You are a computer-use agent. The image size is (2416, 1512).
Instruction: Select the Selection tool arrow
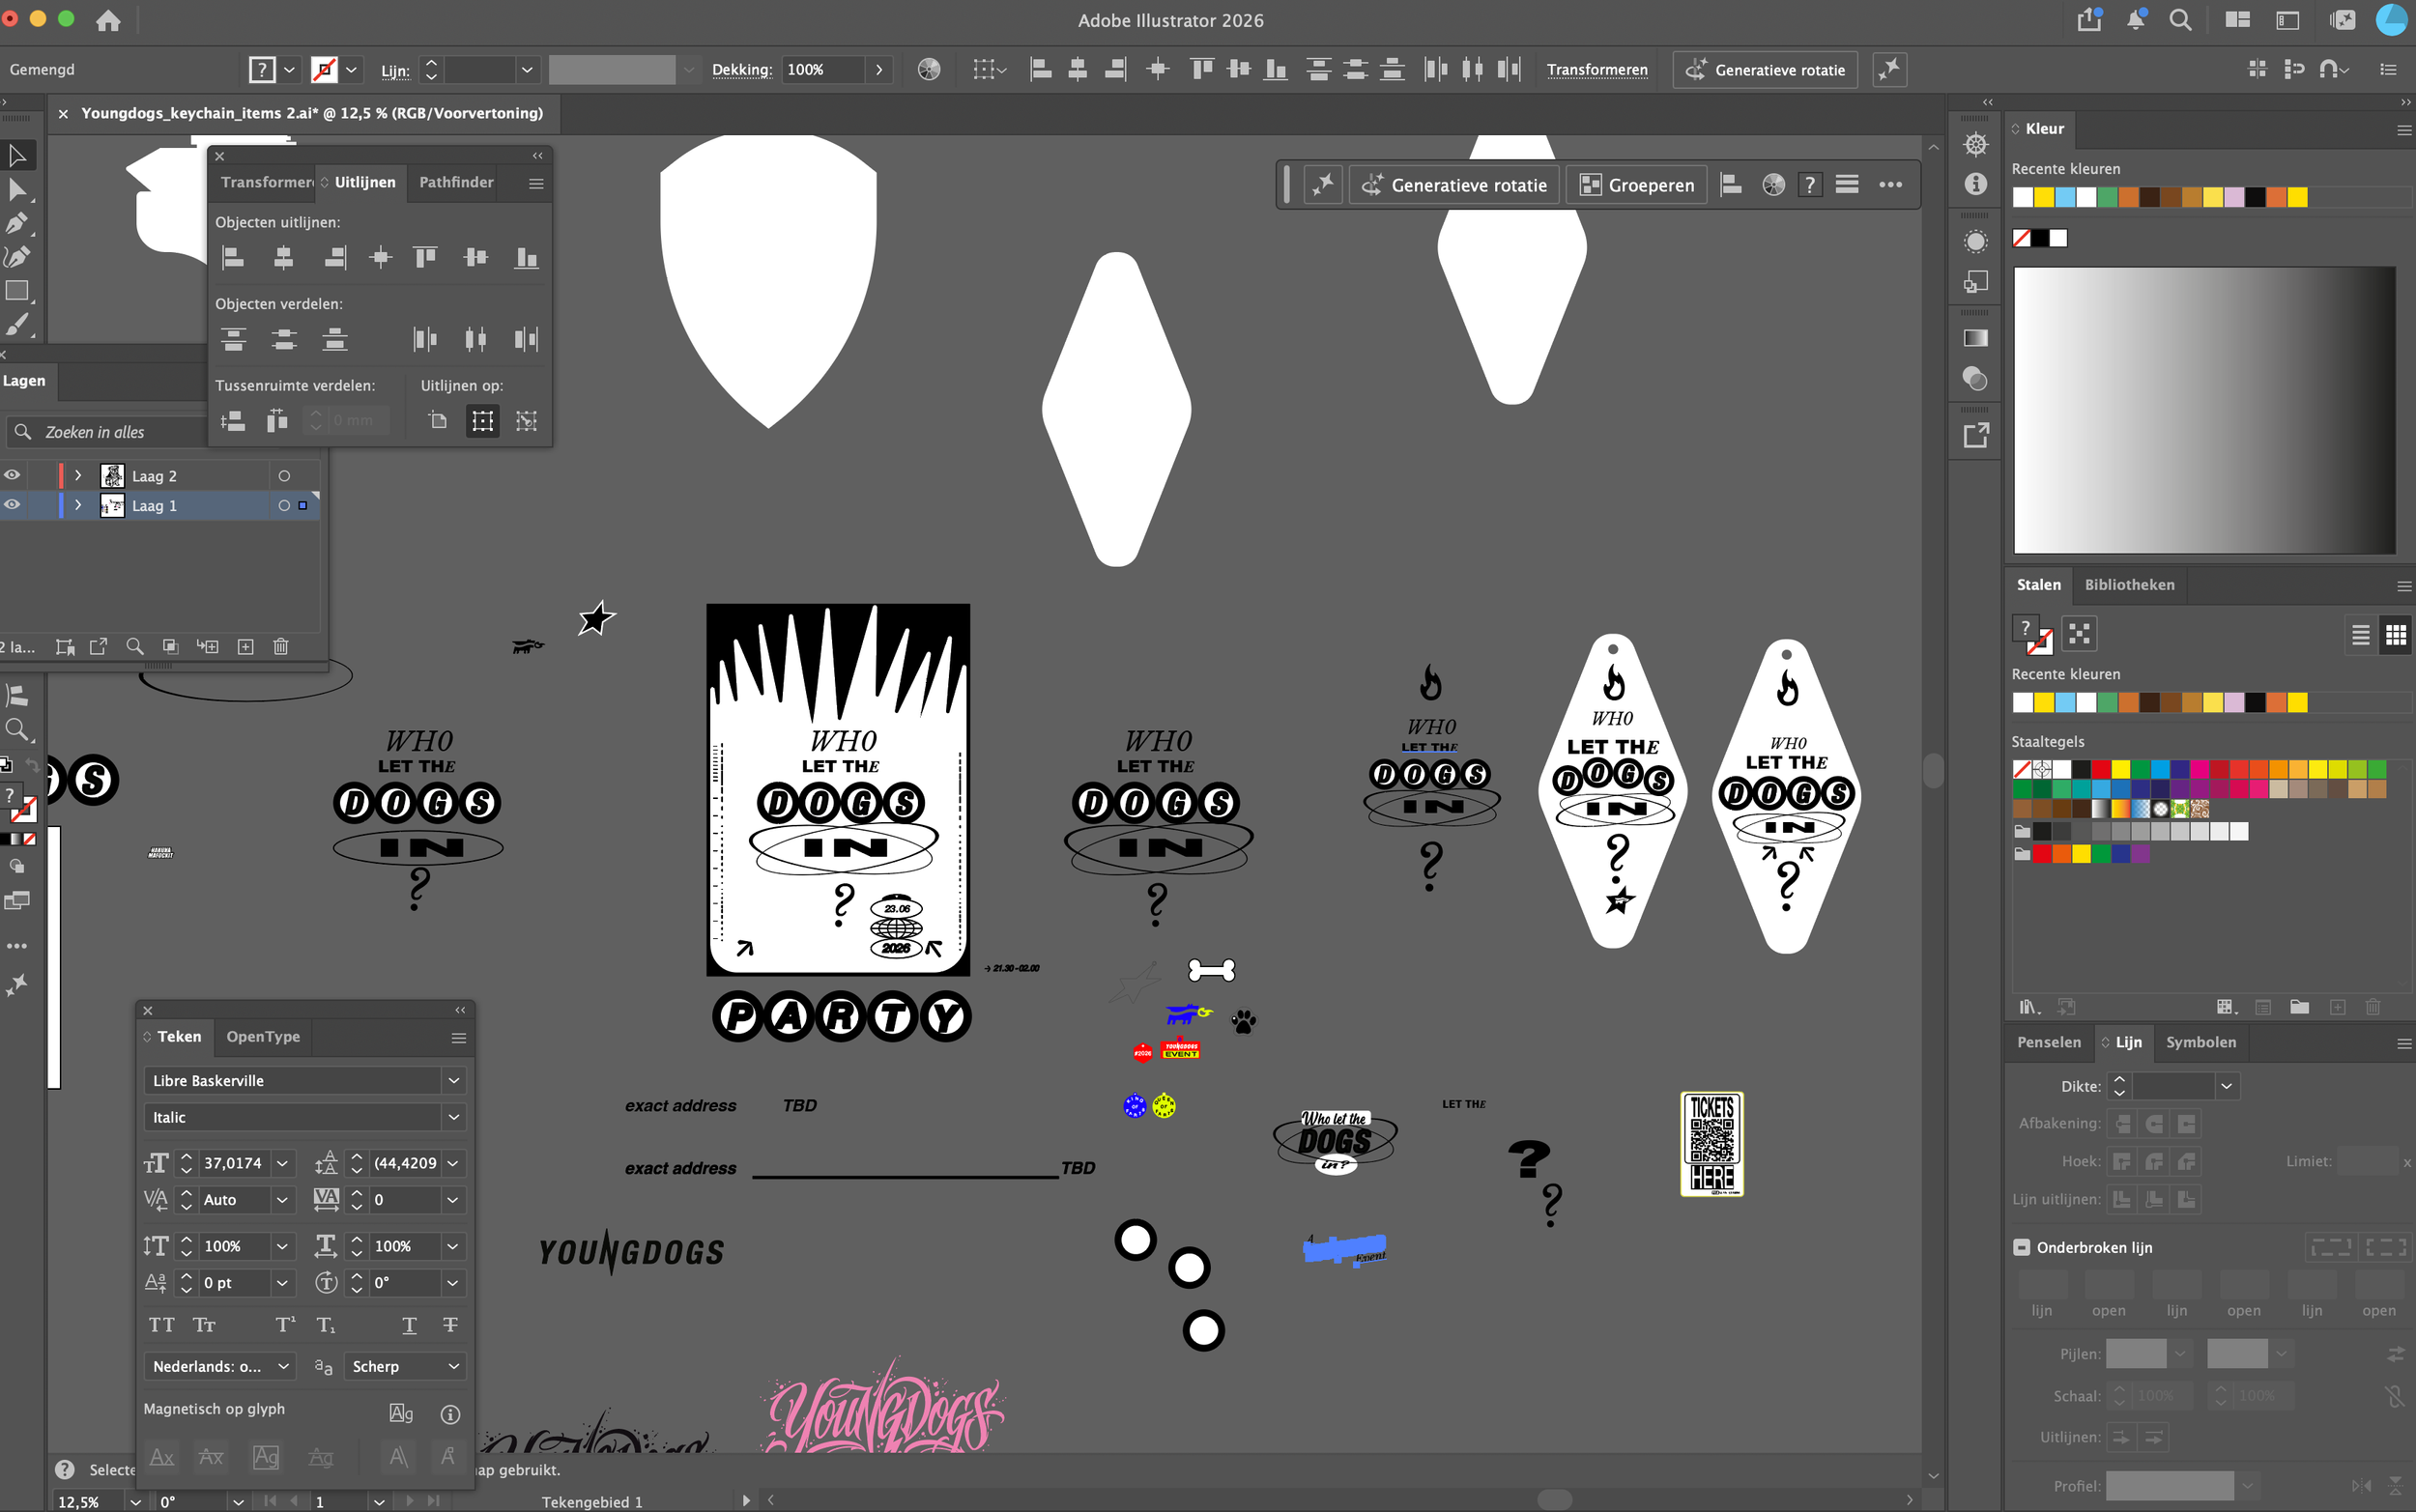(17, 156)
